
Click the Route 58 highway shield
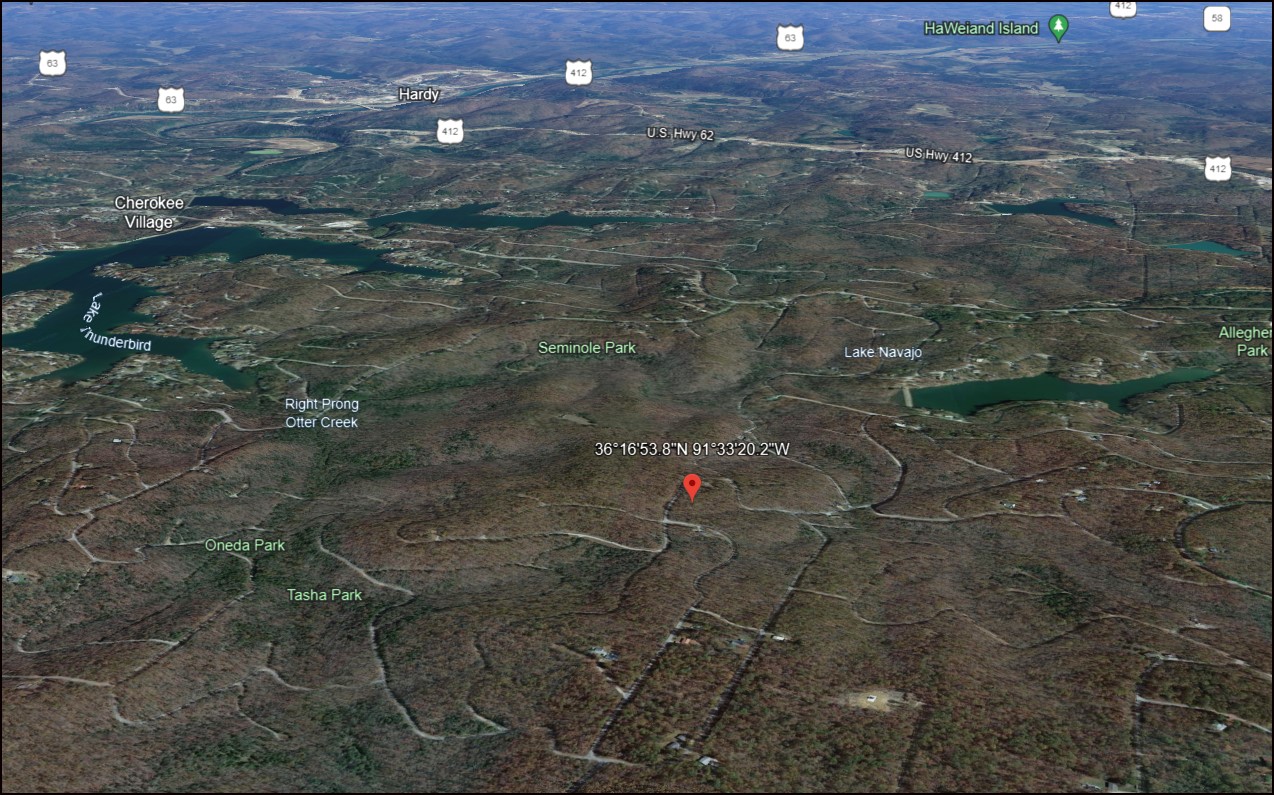1216,18
